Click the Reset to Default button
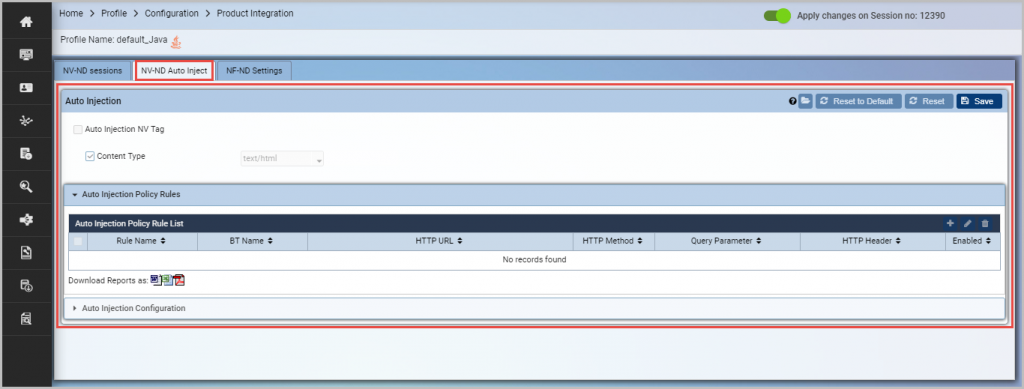The height and width of the screenshot is (389, 1024). (x=858, y=101)
